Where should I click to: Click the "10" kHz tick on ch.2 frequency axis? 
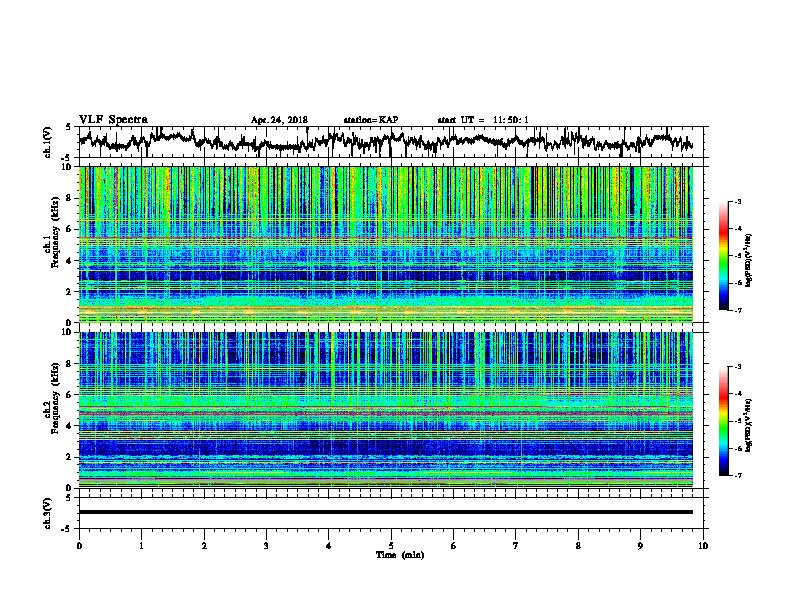[67, 332]
